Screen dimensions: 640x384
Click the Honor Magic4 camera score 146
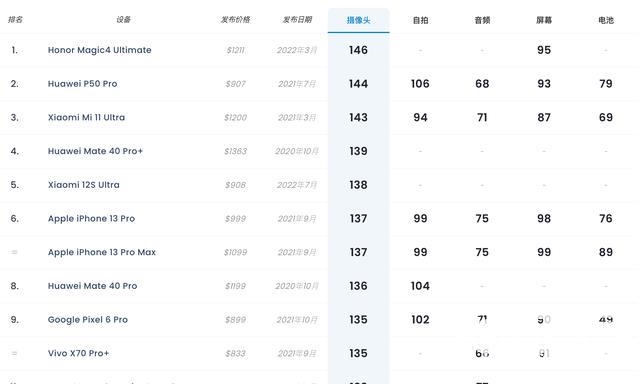click(x=358, y=50)
